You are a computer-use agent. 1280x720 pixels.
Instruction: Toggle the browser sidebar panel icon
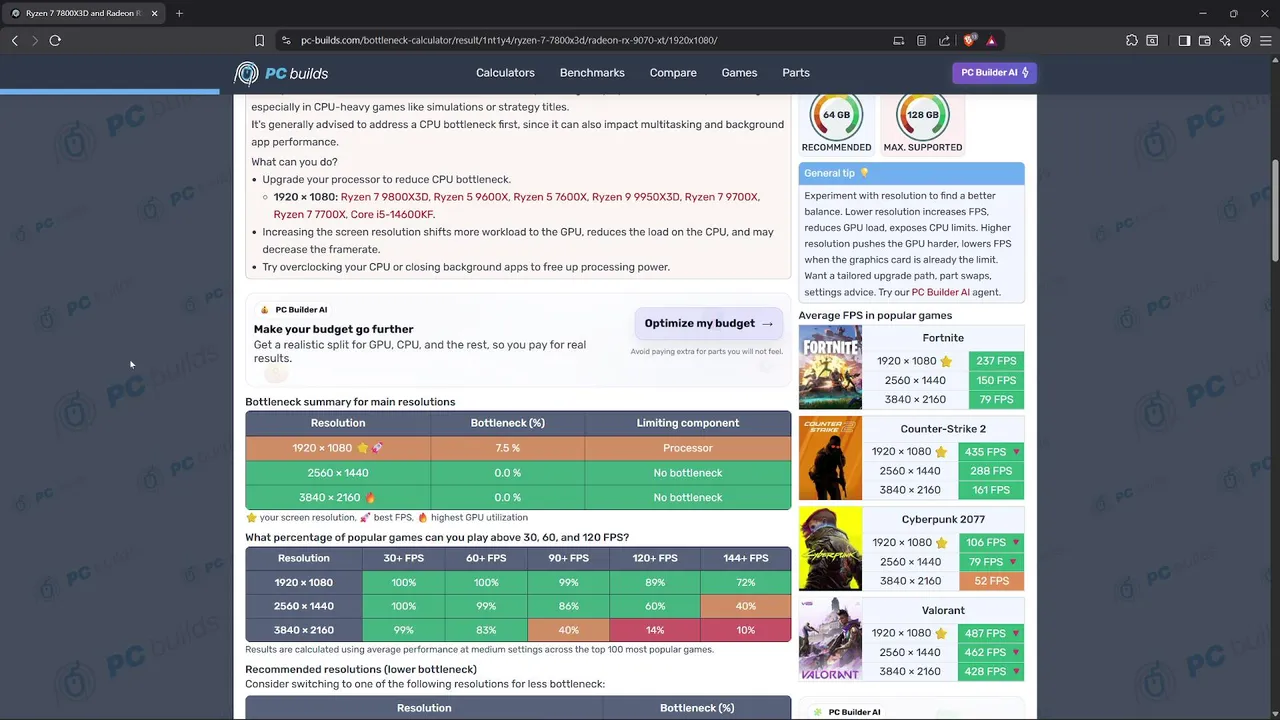pyautogui.click(x=1184, y=40)
